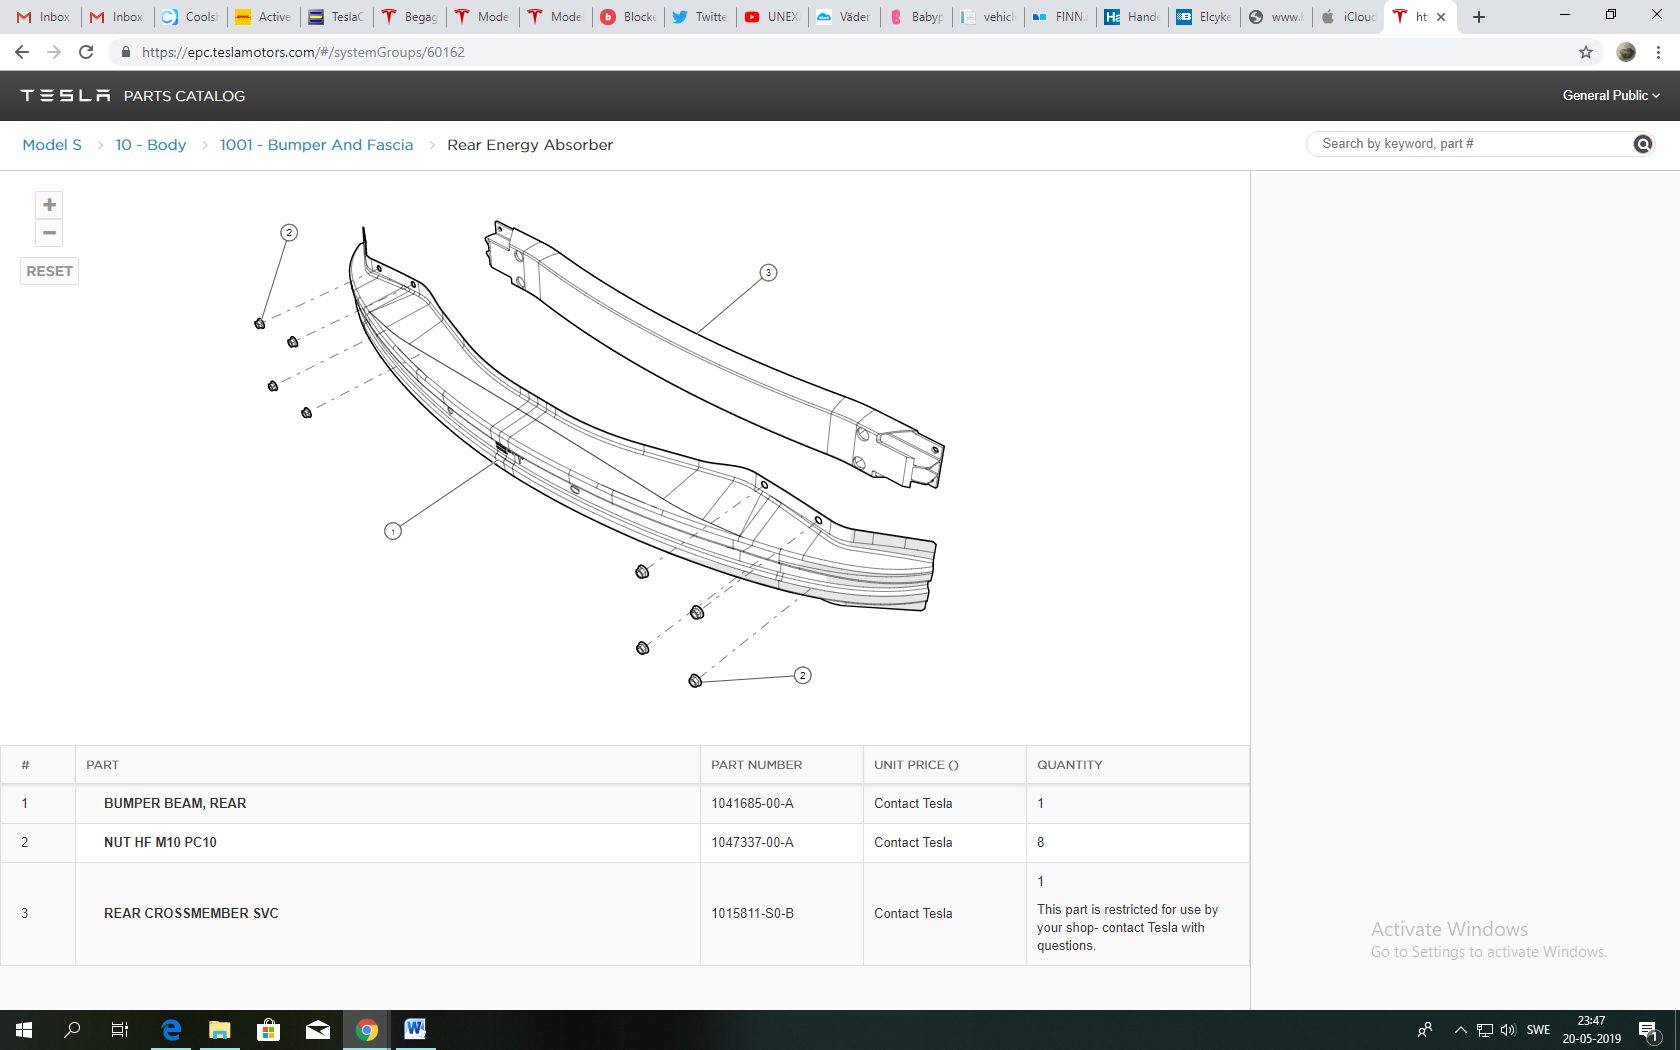Select callout 1 on the bumper beam diagram
The height and width of the screenshot is (1050, 1680).
[x=393, y=531]
